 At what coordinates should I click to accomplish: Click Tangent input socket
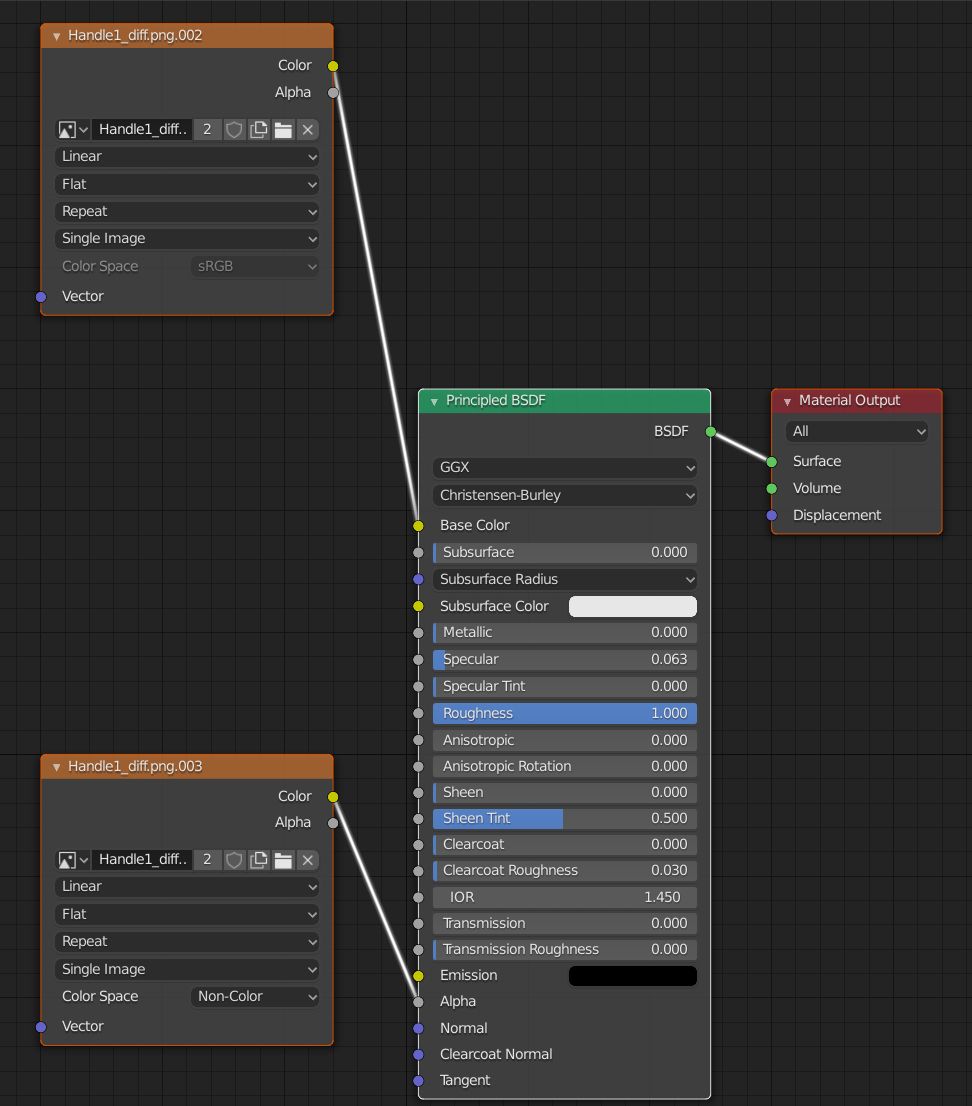418,1081
